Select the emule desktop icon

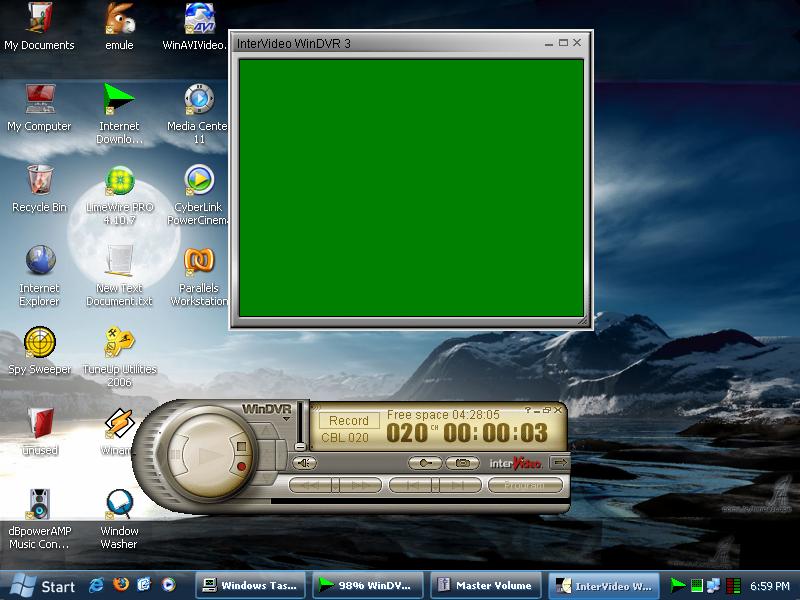pos(119,27)
